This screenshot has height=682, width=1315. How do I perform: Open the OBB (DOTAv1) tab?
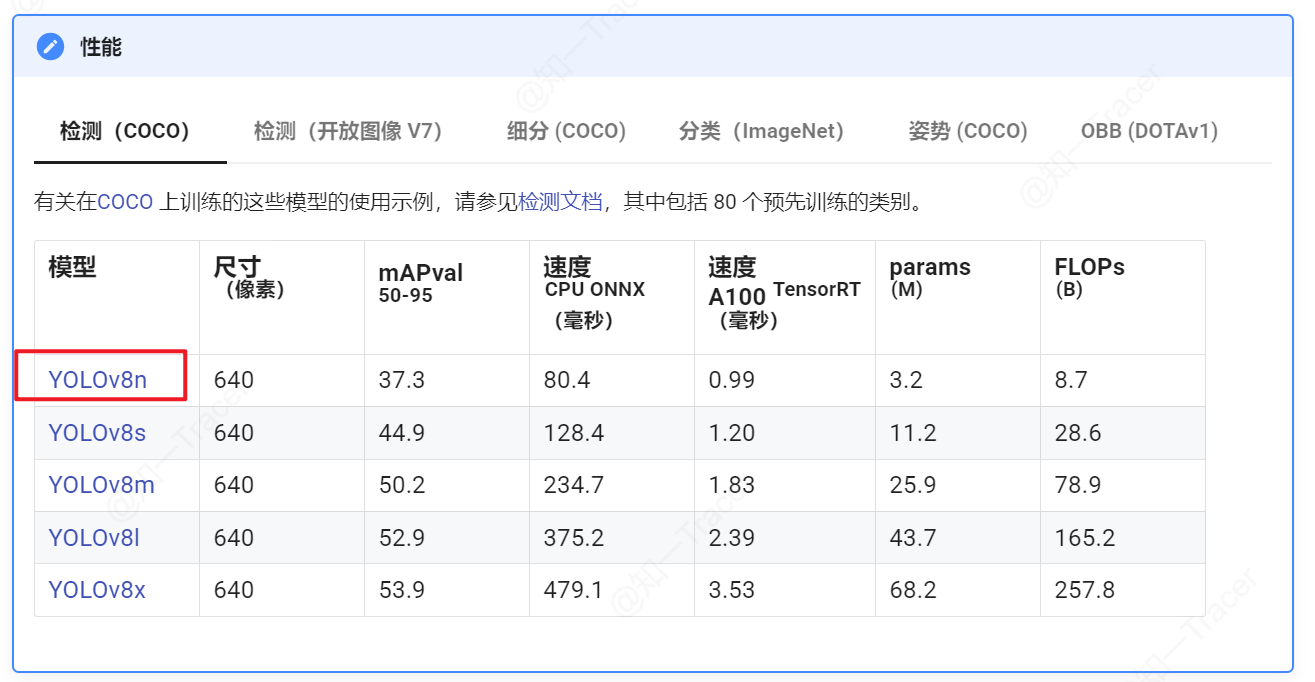click(x=1149, y=131)
